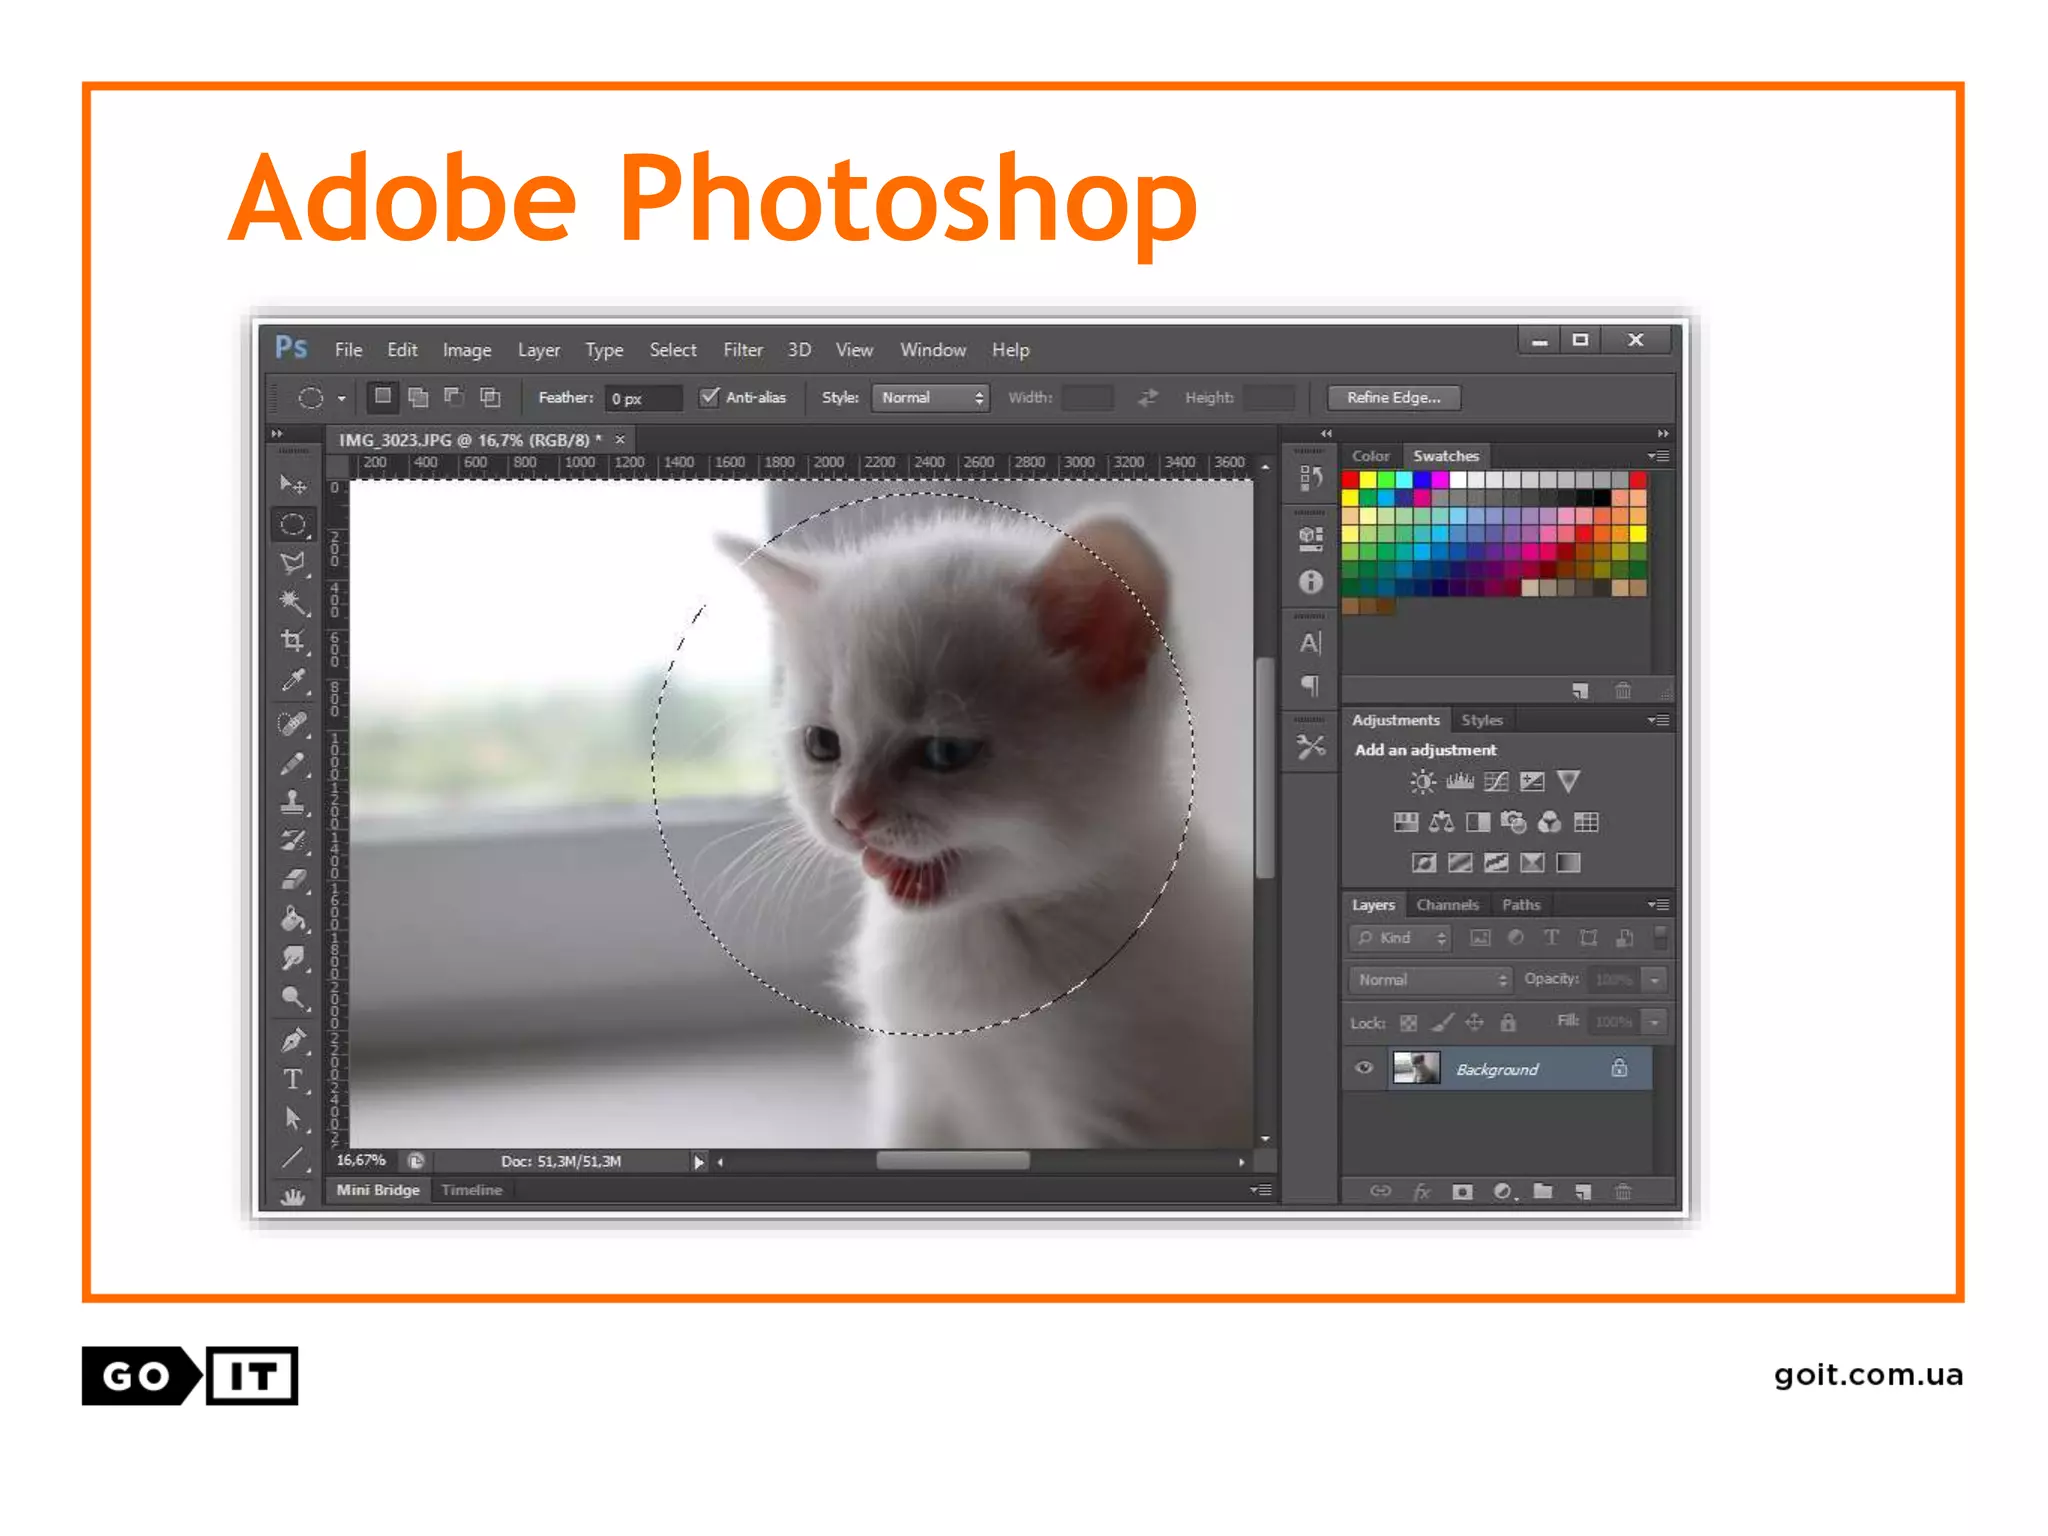
Task: Open the Character panel icon
Action: point(1311,643)
